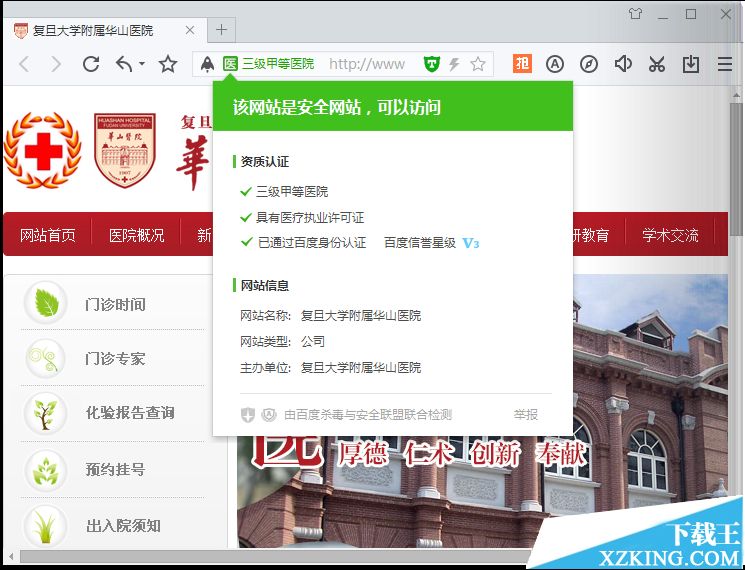
Task: Click the green security shield icon
Action: coord(431,64)
